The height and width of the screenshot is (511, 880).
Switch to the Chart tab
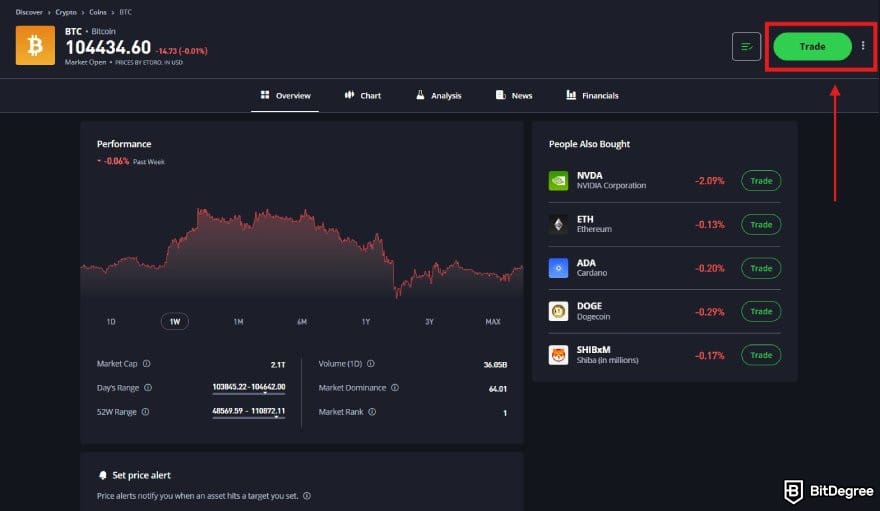click(x=363, y=95)
